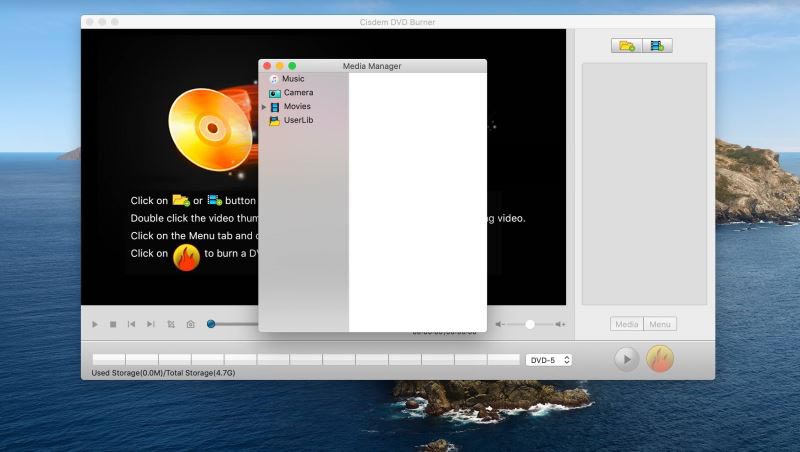Click the flame Burn button
This screenshot has width=800, height=452.
tap(660, 359)
